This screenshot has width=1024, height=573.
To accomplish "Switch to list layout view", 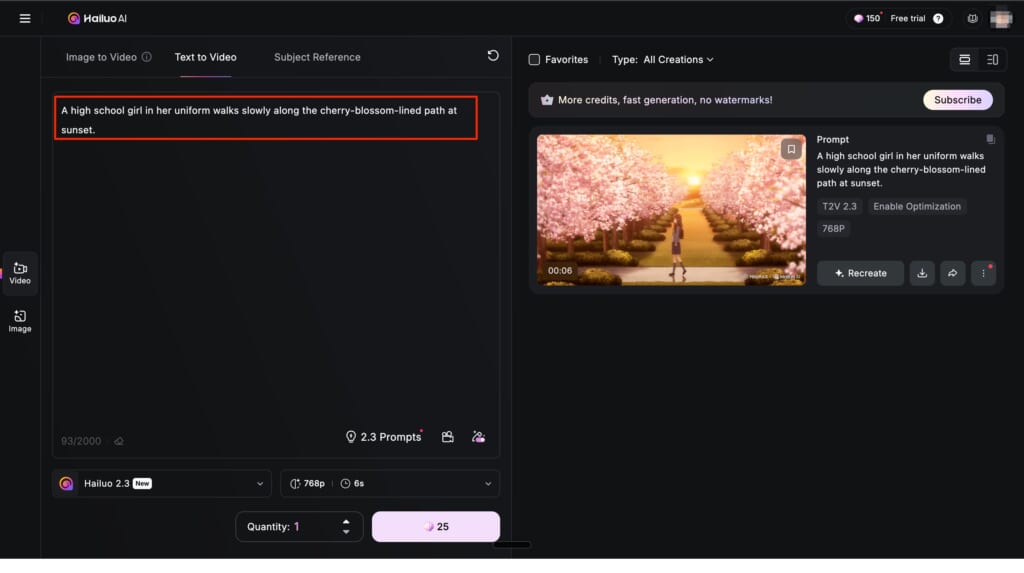I will point(964,59).
